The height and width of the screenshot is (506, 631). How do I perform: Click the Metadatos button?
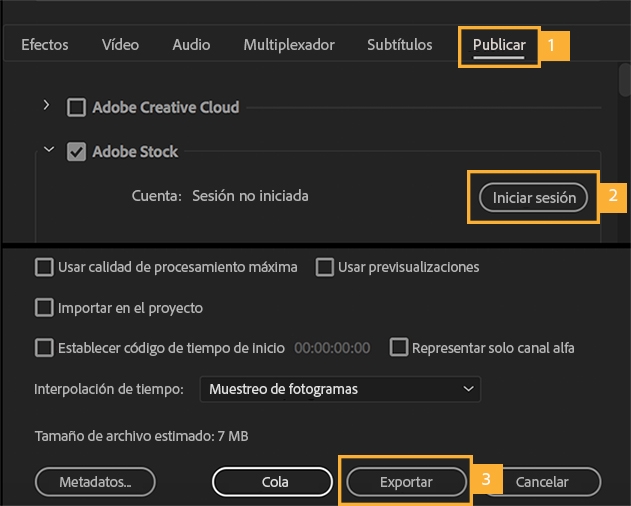point(96,482)
